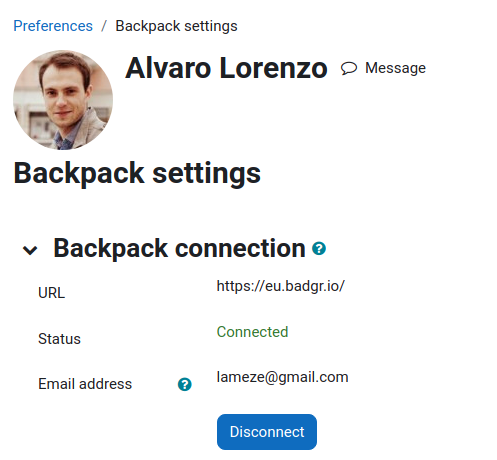Click the Status field label
This screenshot has height=460, width=497.
click(x=59, y=339)
